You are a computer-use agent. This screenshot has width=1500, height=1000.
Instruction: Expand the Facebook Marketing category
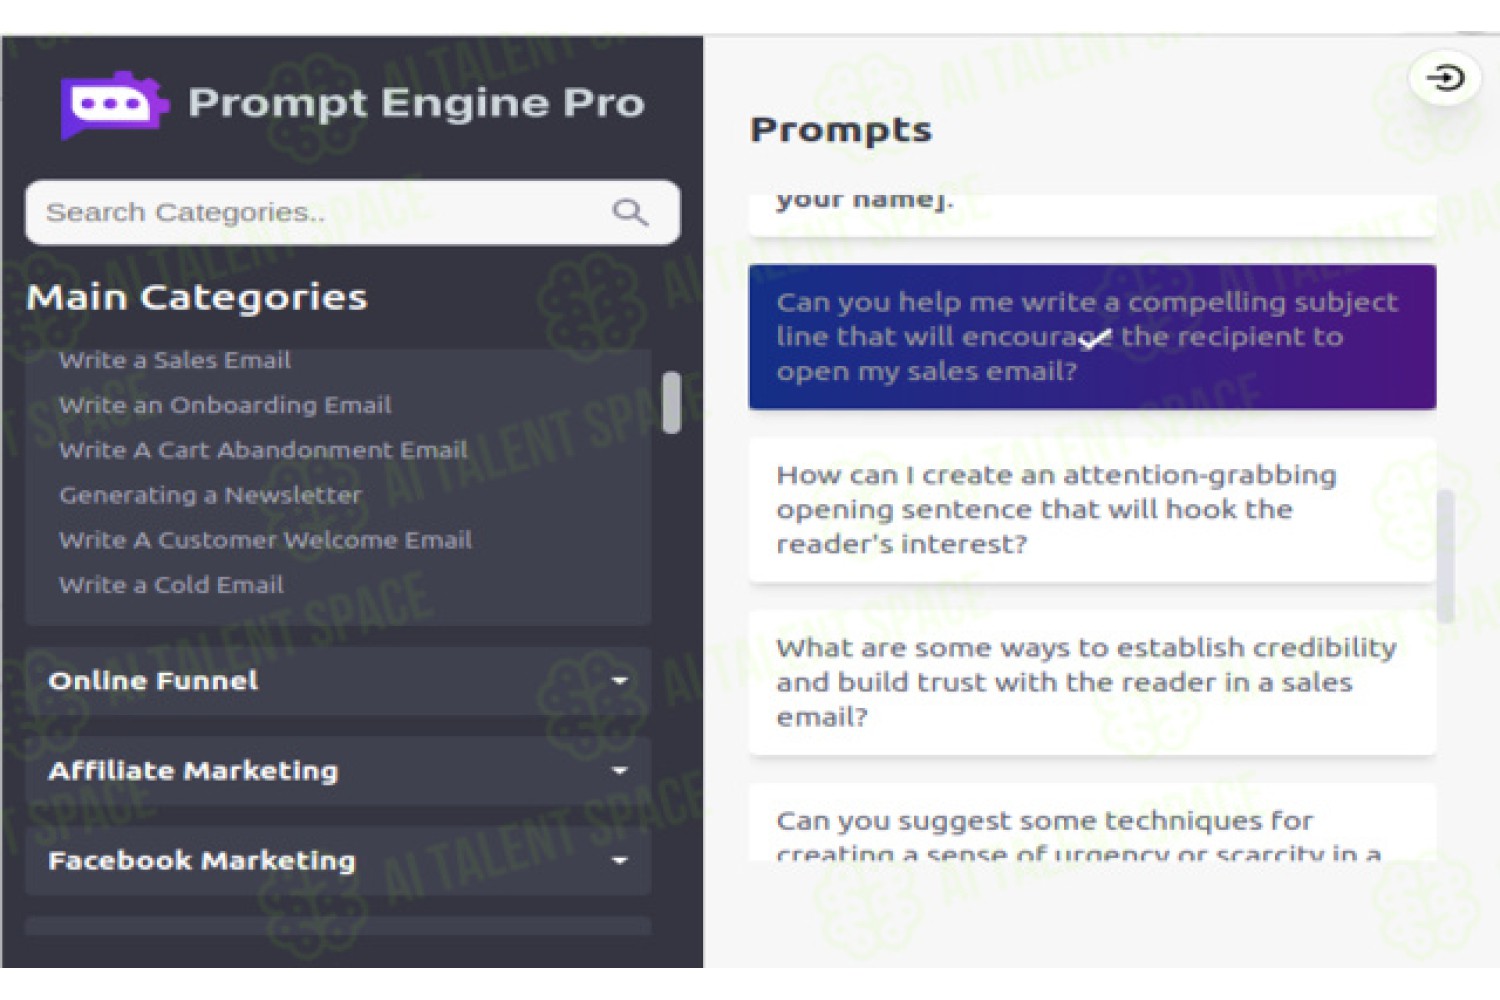point(338,861)
